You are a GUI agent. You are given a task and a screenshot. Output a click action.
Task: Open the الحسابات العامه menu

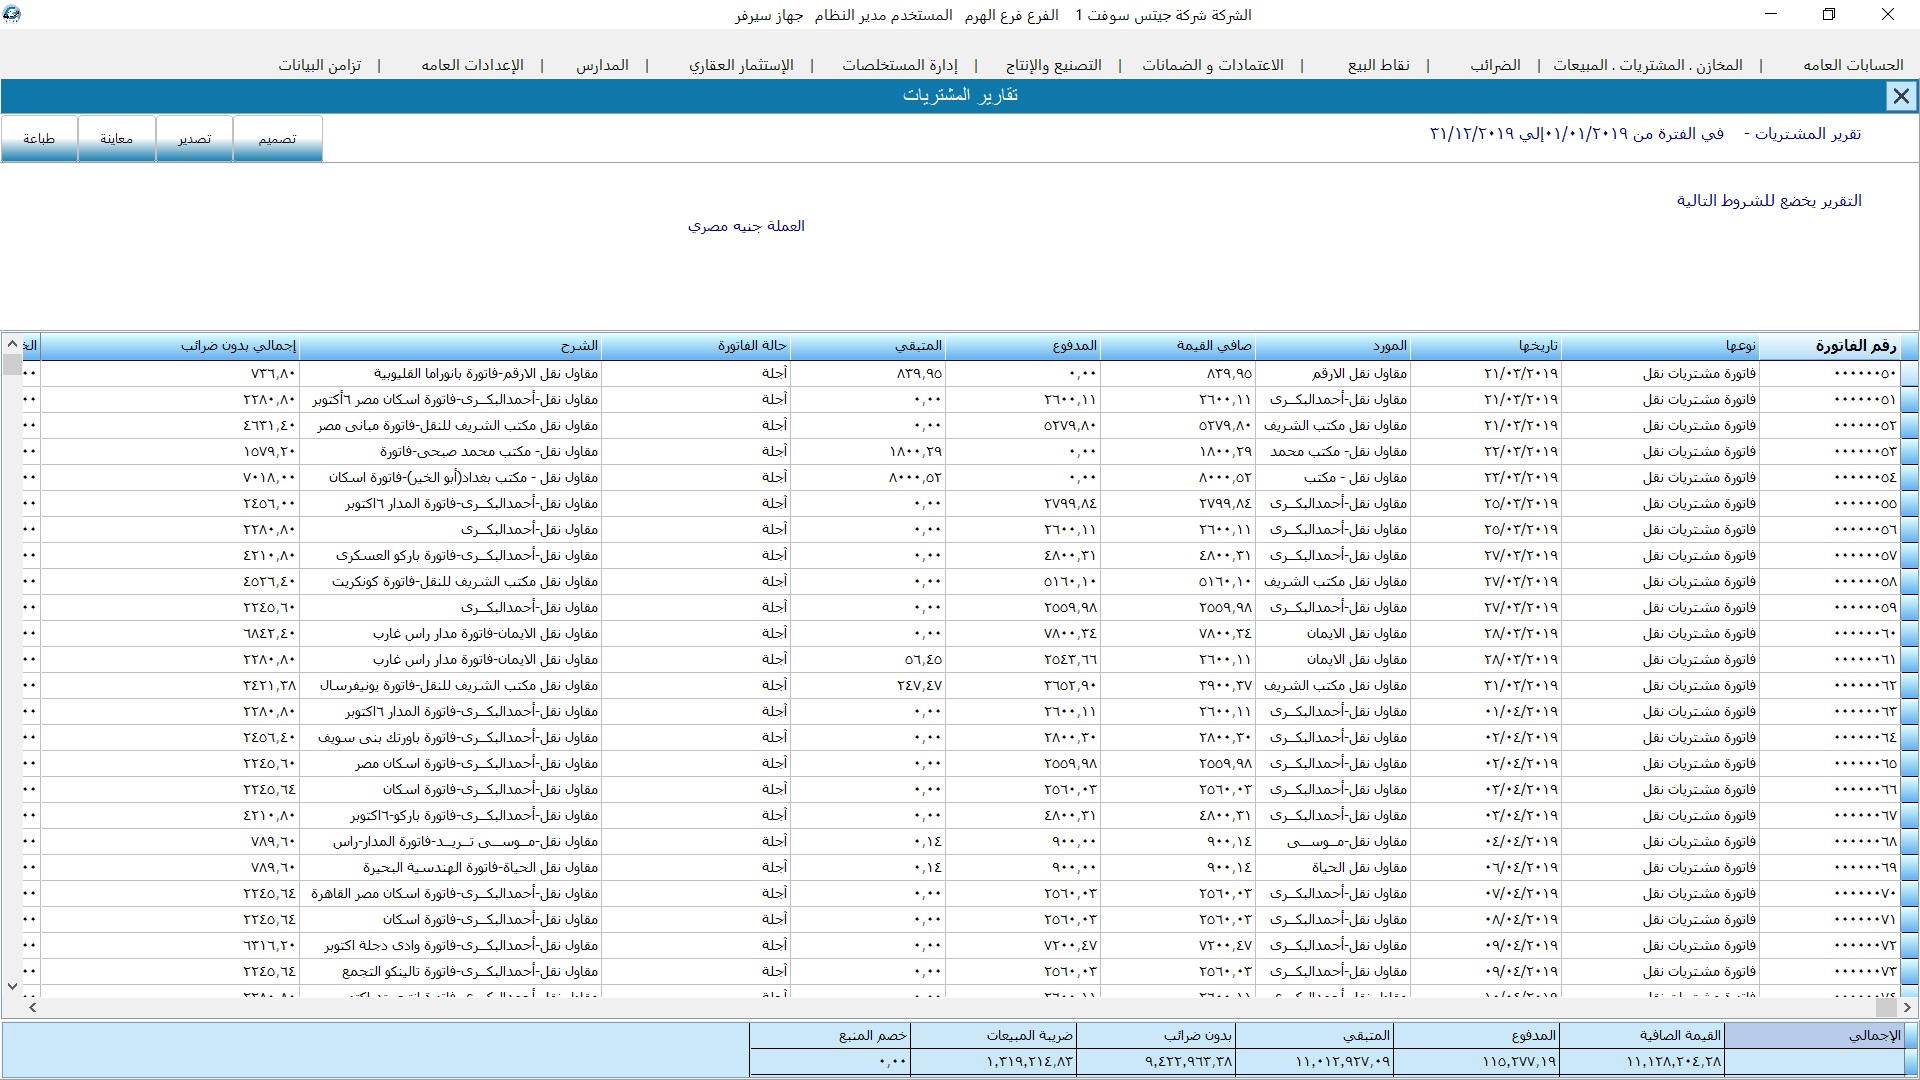coord(1853,65)
